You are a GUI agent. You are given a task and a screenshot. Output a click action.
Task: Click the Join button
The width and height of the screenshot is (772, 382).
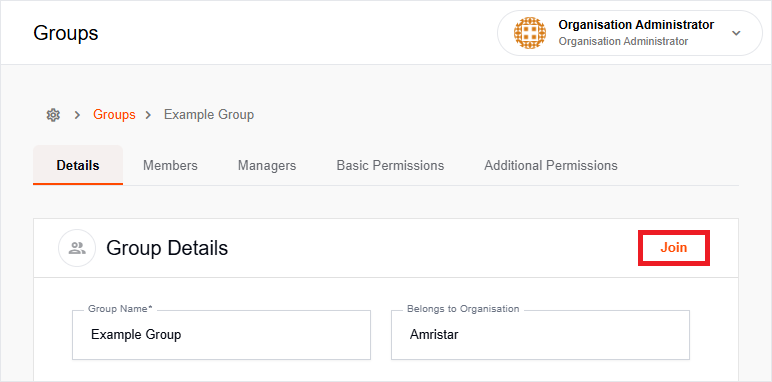coord(674,248)
